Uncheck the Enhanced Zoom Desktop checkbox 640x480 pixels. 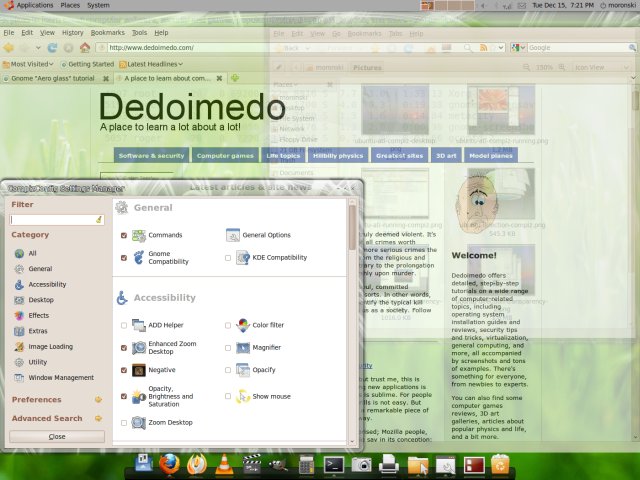pos(124,348)
